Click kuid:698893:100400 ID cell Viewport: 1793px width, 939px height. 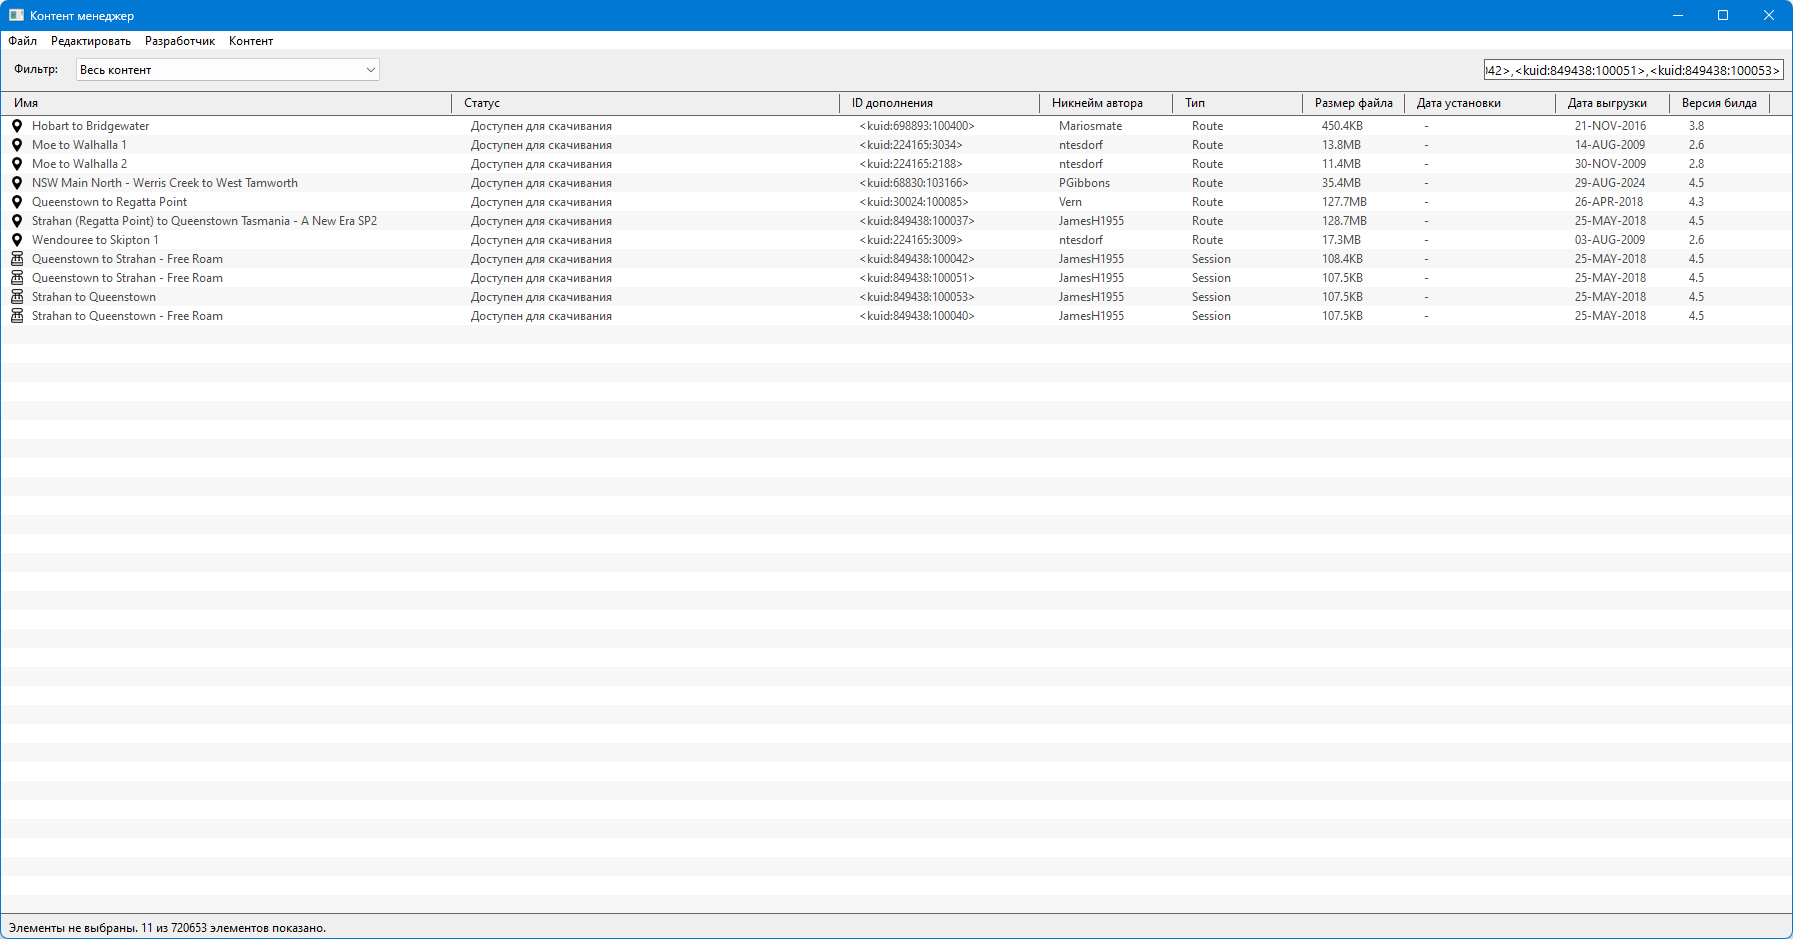pos(917,126)
